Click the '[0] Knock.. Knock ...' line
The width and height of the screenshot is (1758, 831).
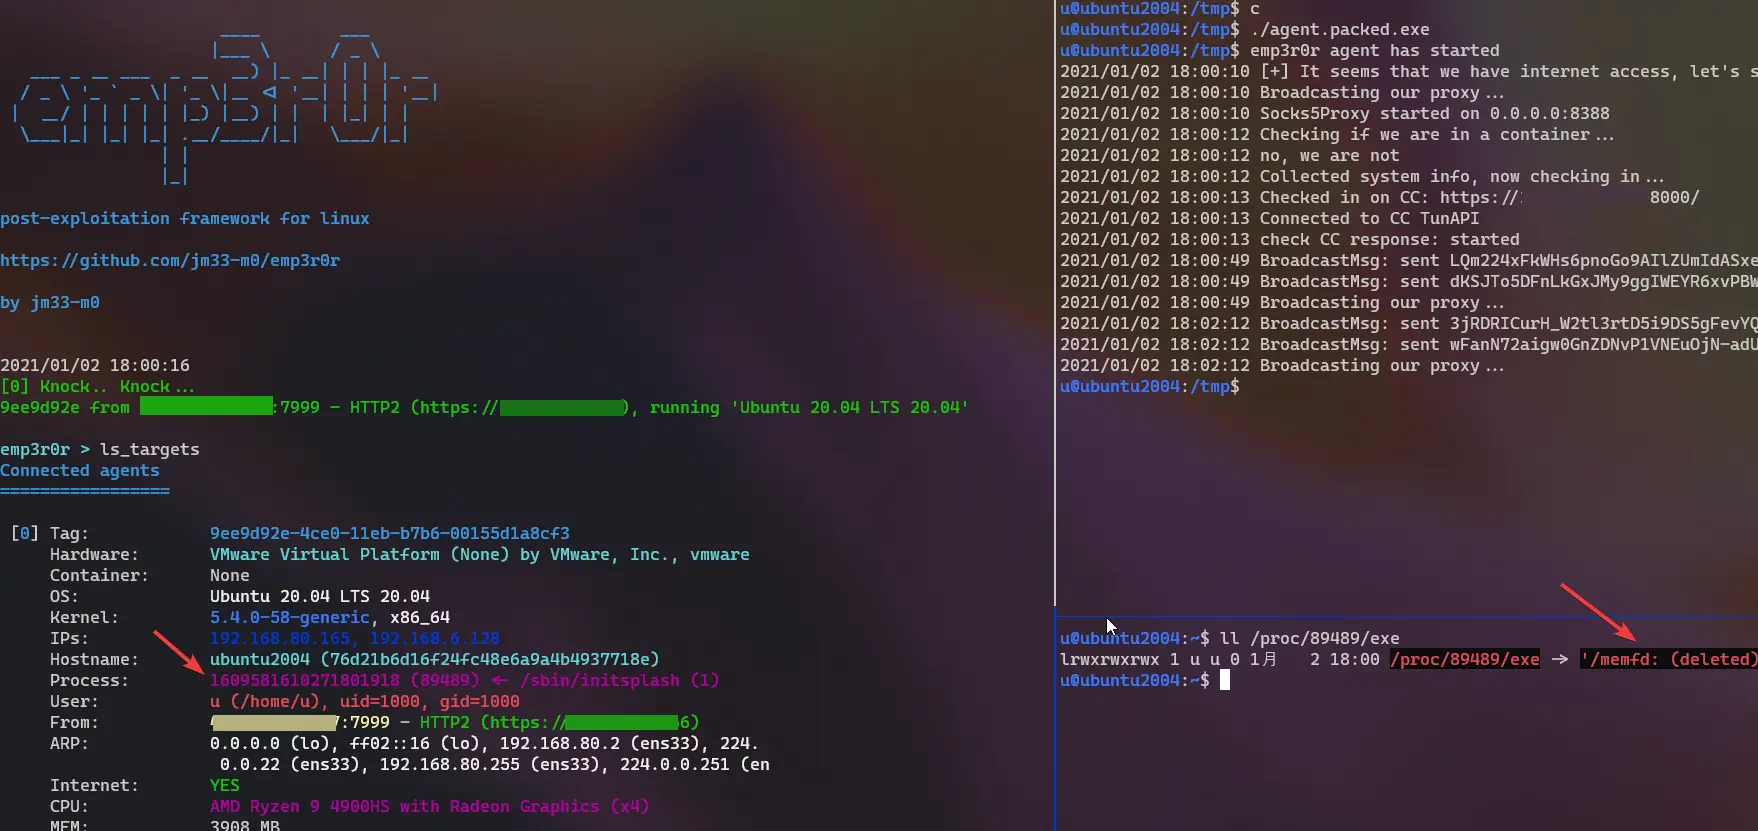[98, 386]
